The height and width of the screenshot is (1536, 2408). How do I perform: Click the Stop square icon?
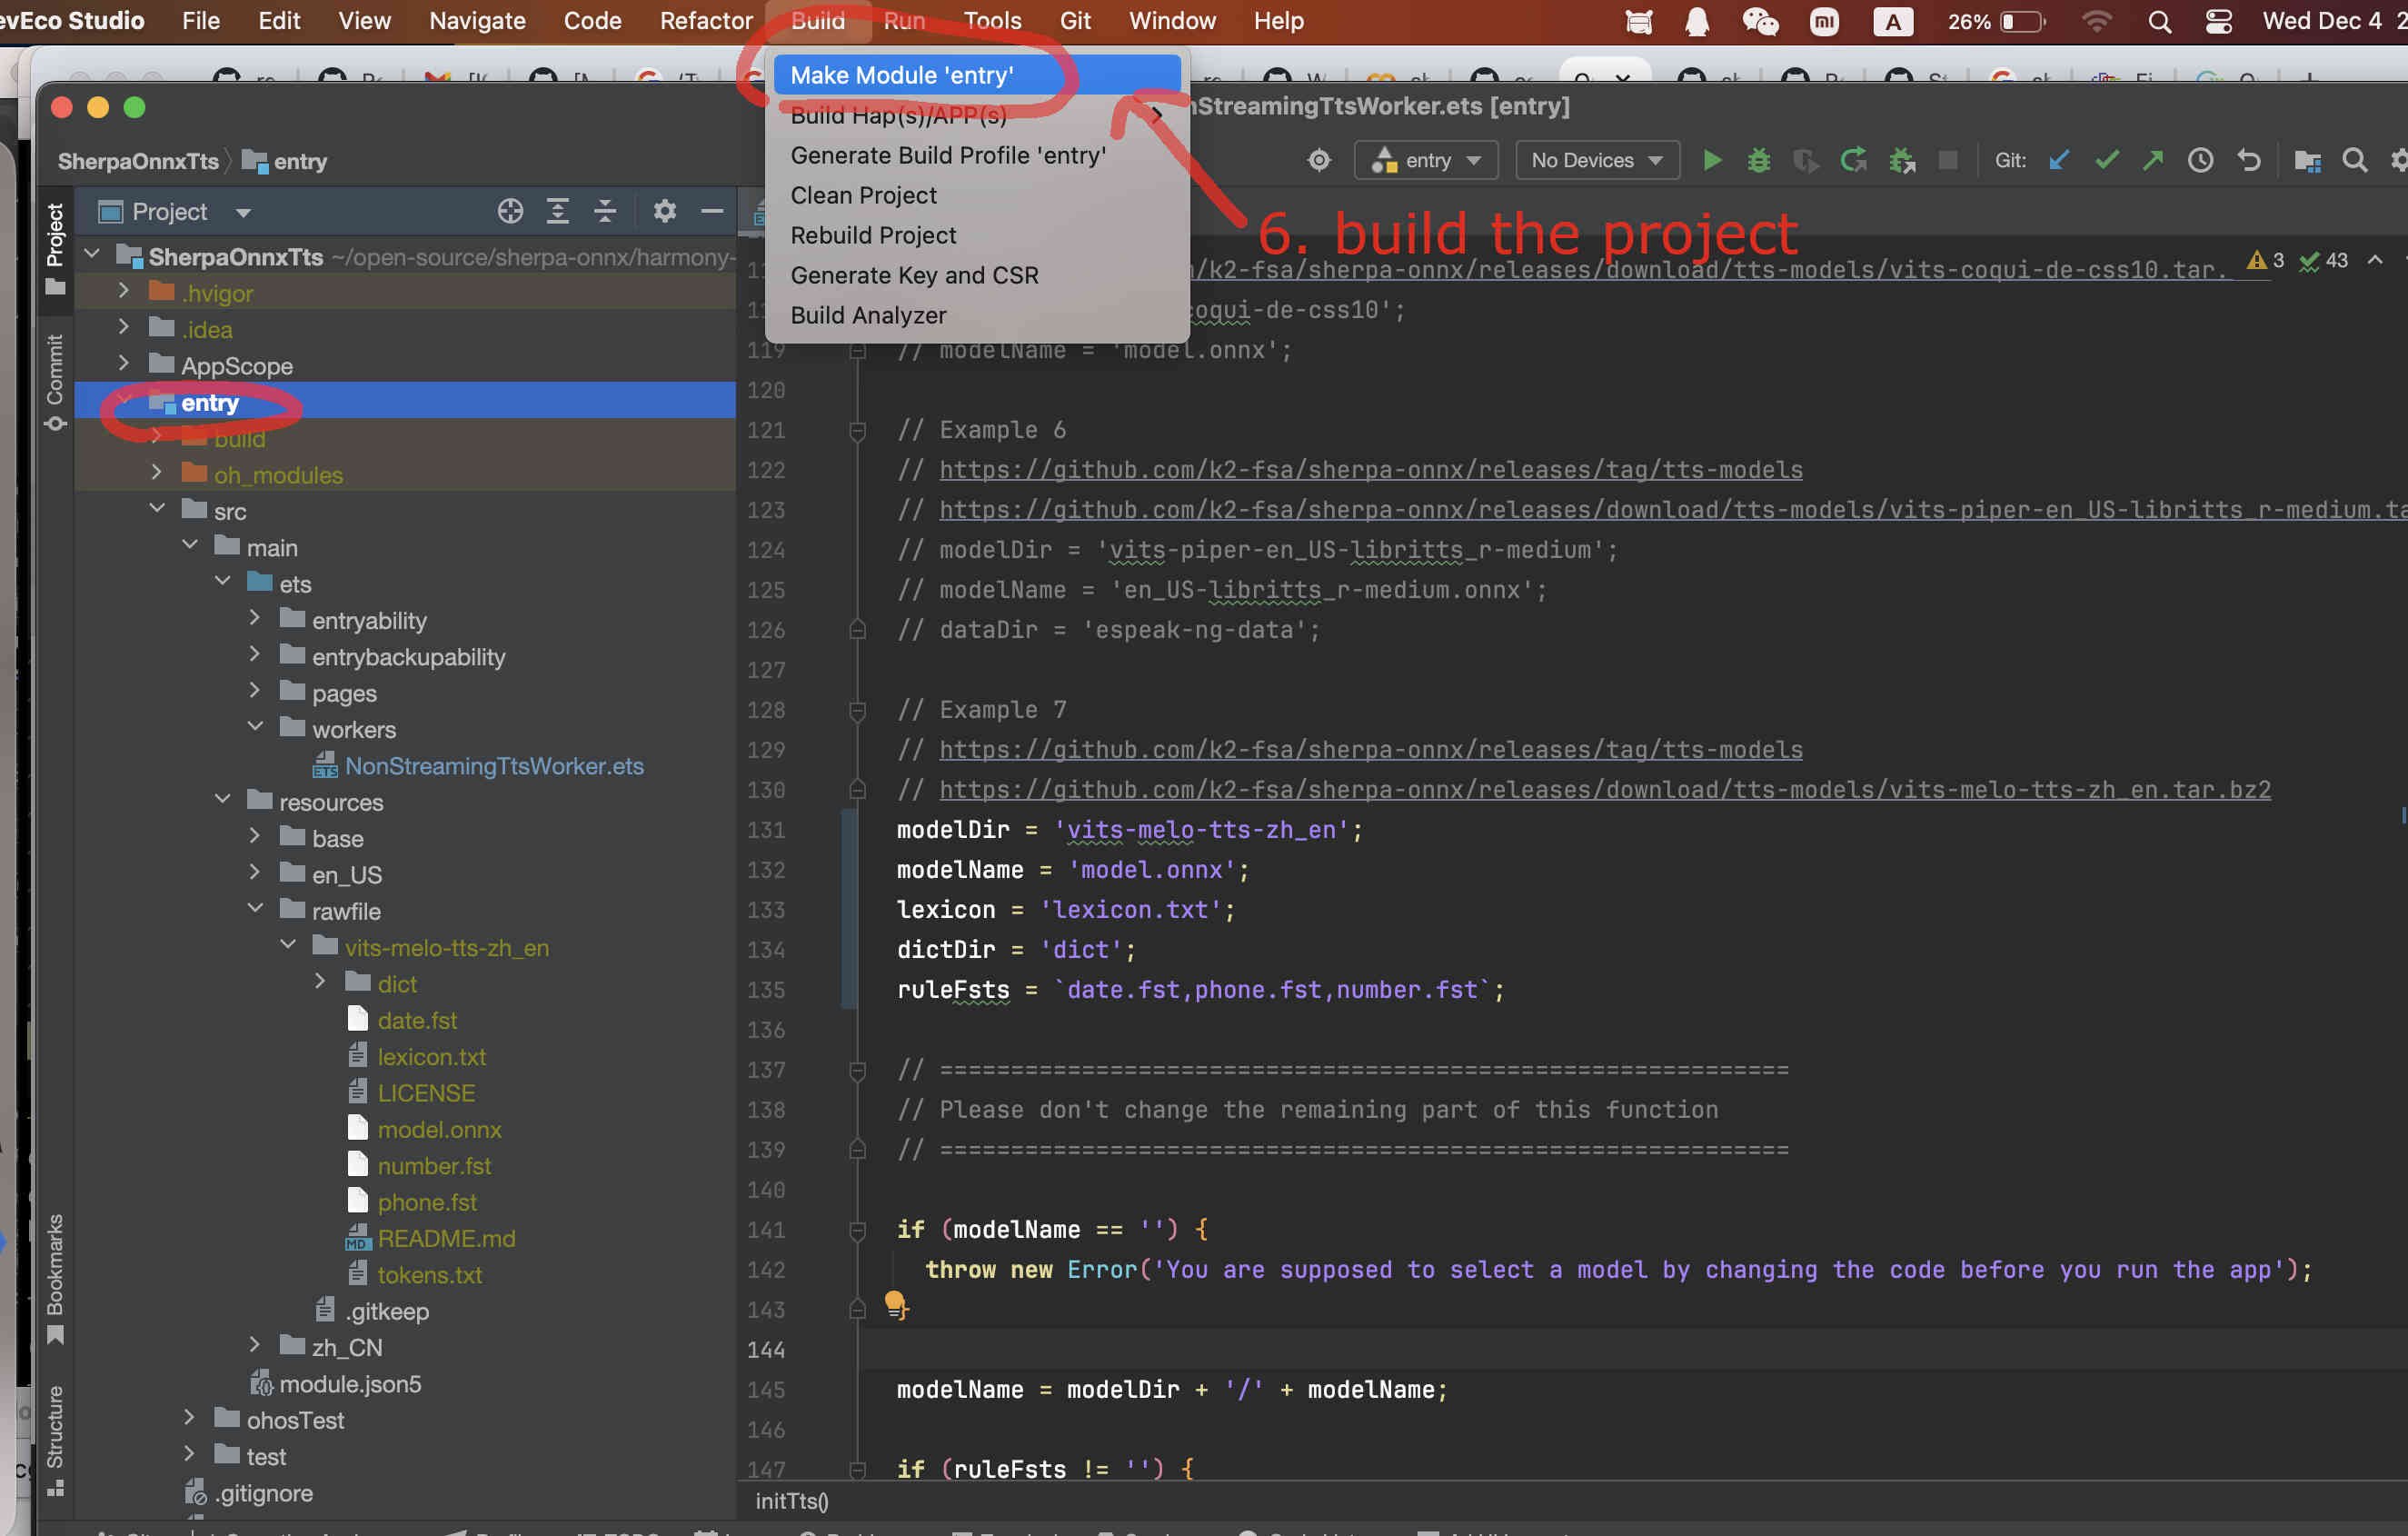pos(1947,160)
